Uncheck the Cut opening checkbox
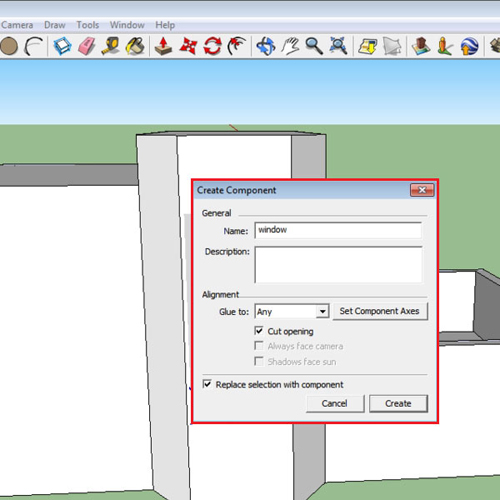Viewport: 500px width, 500px height. [259, 331]
